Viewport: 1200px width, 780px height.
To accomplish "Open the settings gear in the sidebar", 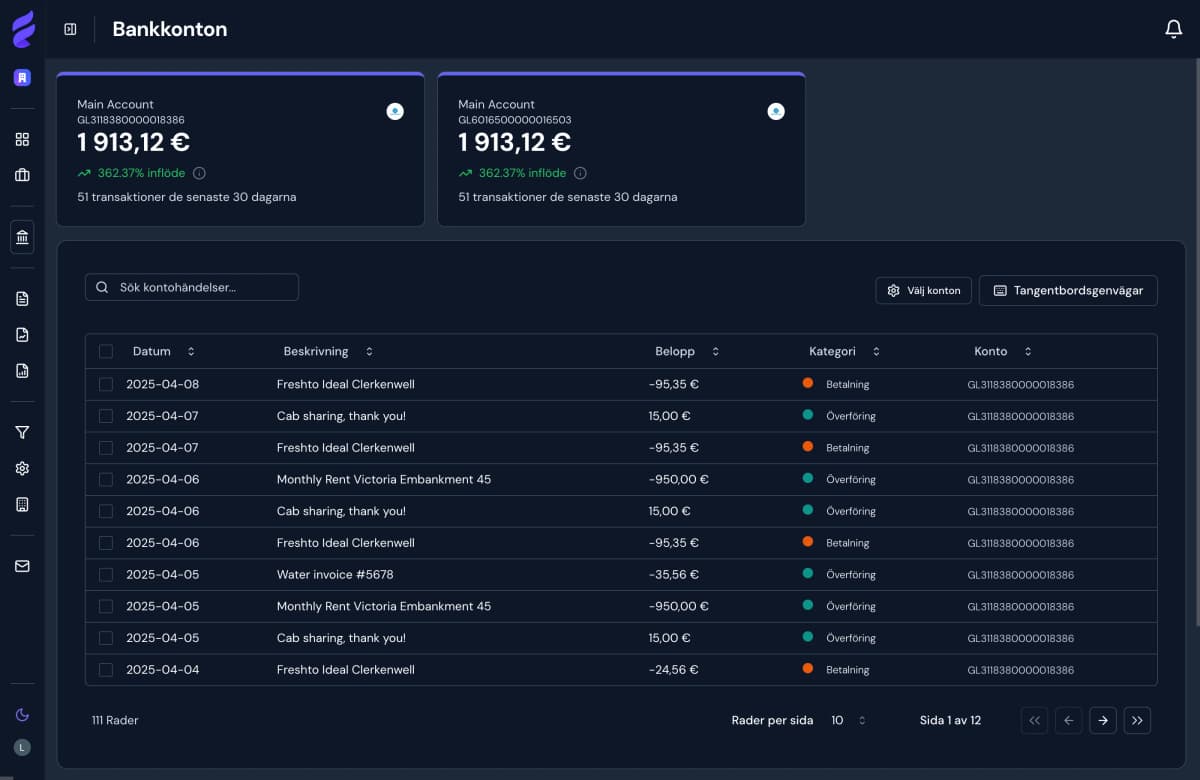I will coord(22,468).
